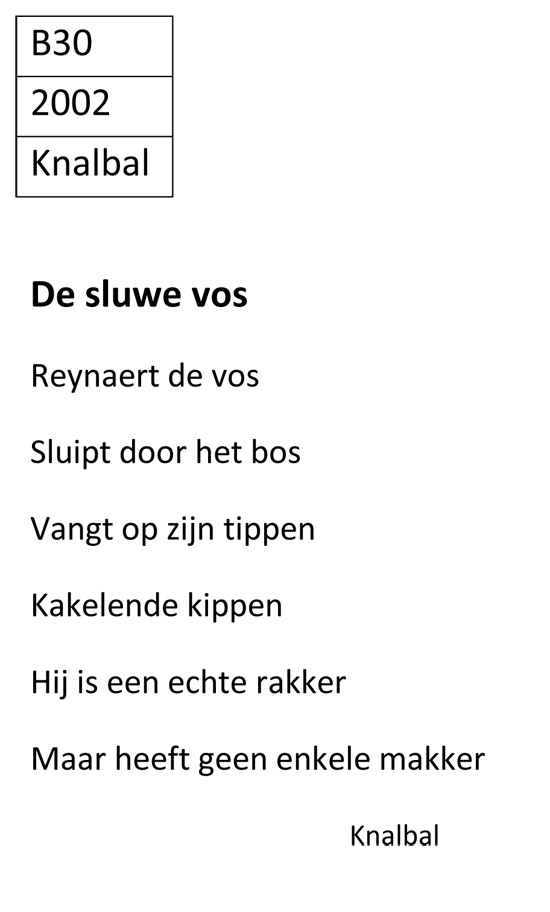Image resolution: width=550 pixels, height=912 pixels.
Task: Click the line Kakelende kippen
Action: point(156,607)
